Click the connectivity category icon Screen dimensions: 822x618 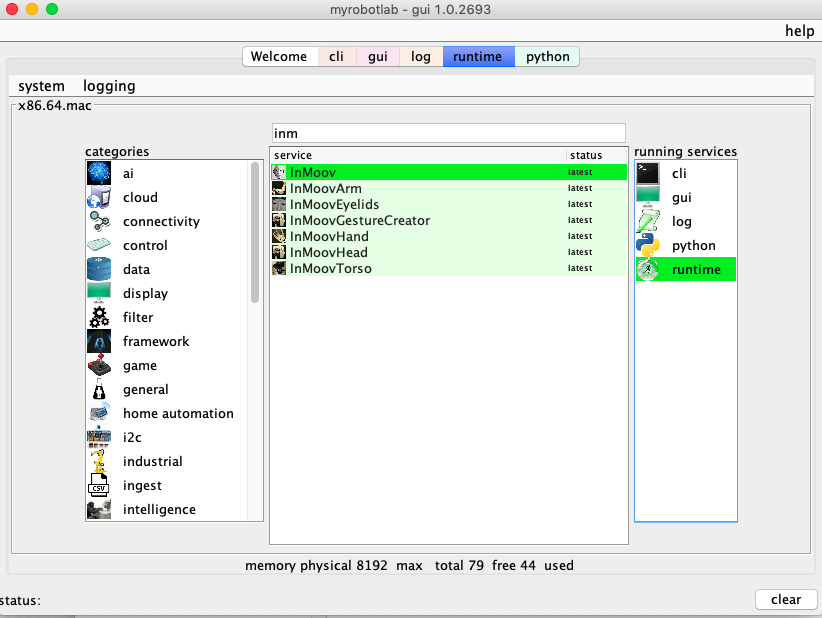[x=99, y=221]
